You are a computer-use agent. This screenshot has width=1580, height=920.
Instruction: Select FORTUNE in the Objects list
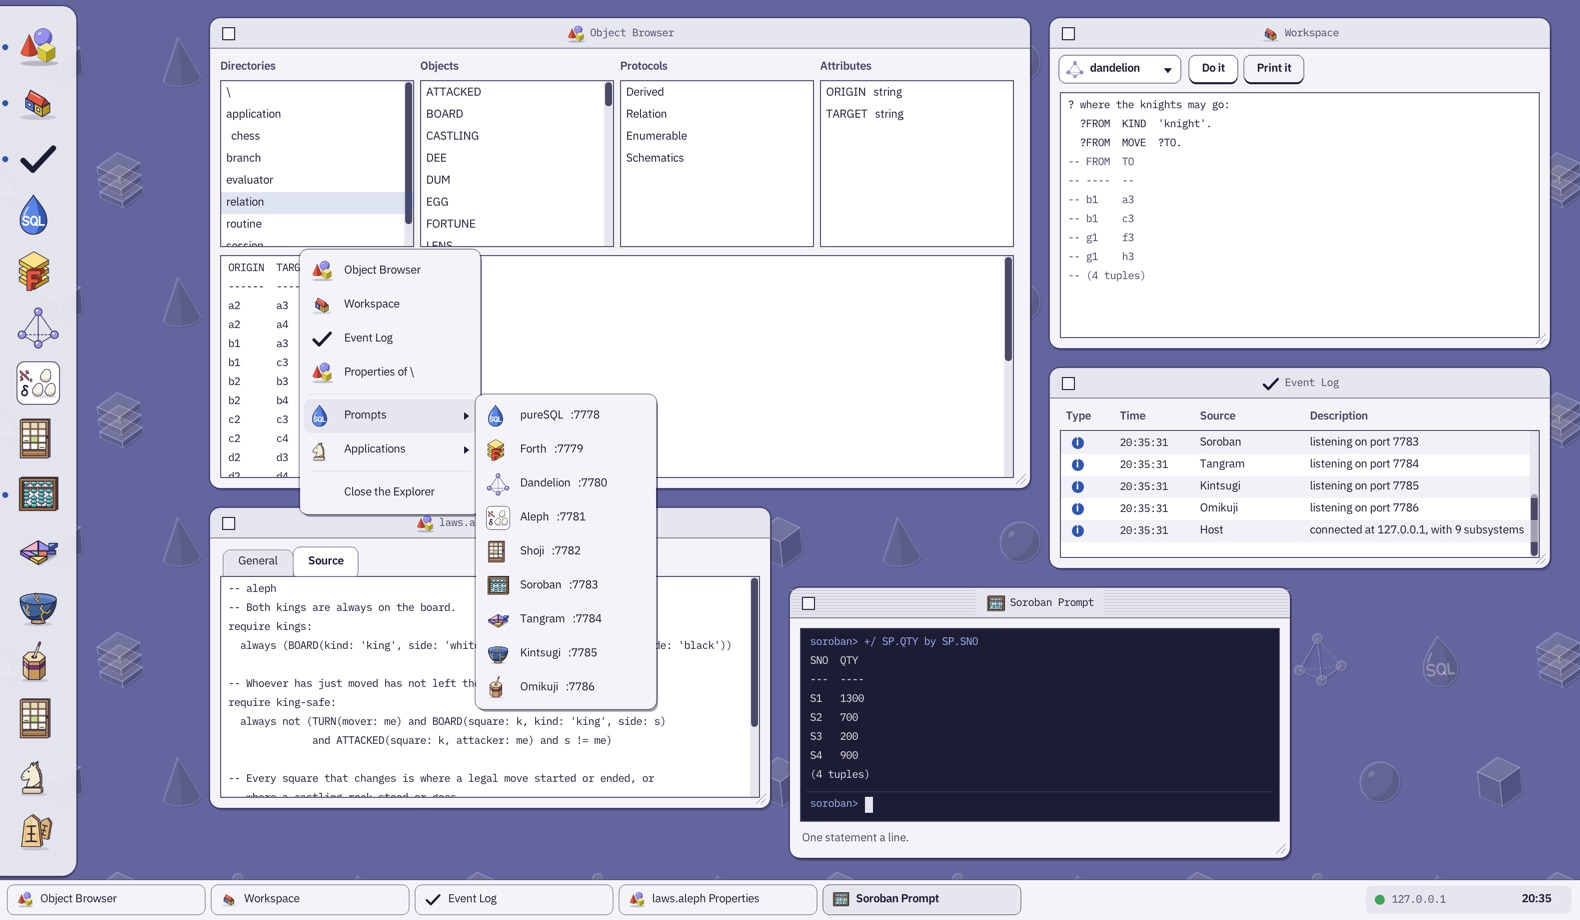[x=513, y=224]
